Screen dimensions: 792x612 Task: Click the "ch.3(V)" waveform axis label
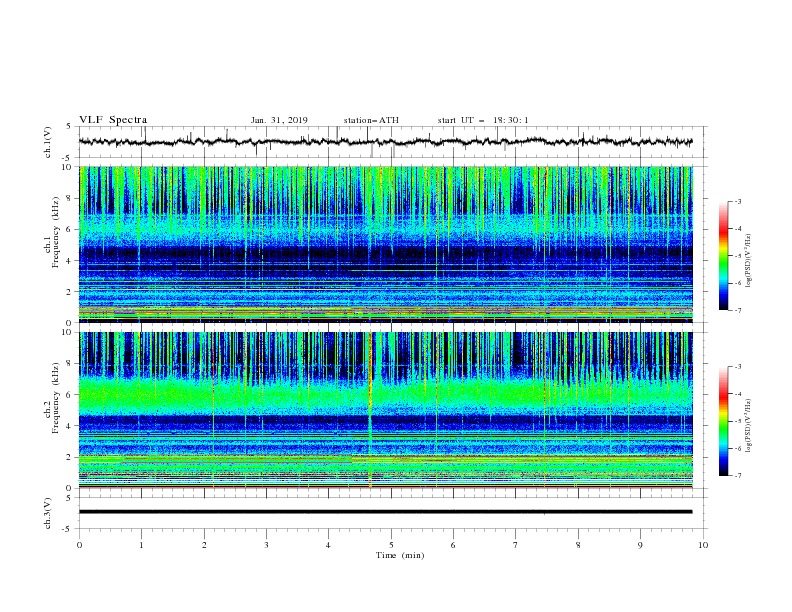pyautogui.click(x=48, y=513)
